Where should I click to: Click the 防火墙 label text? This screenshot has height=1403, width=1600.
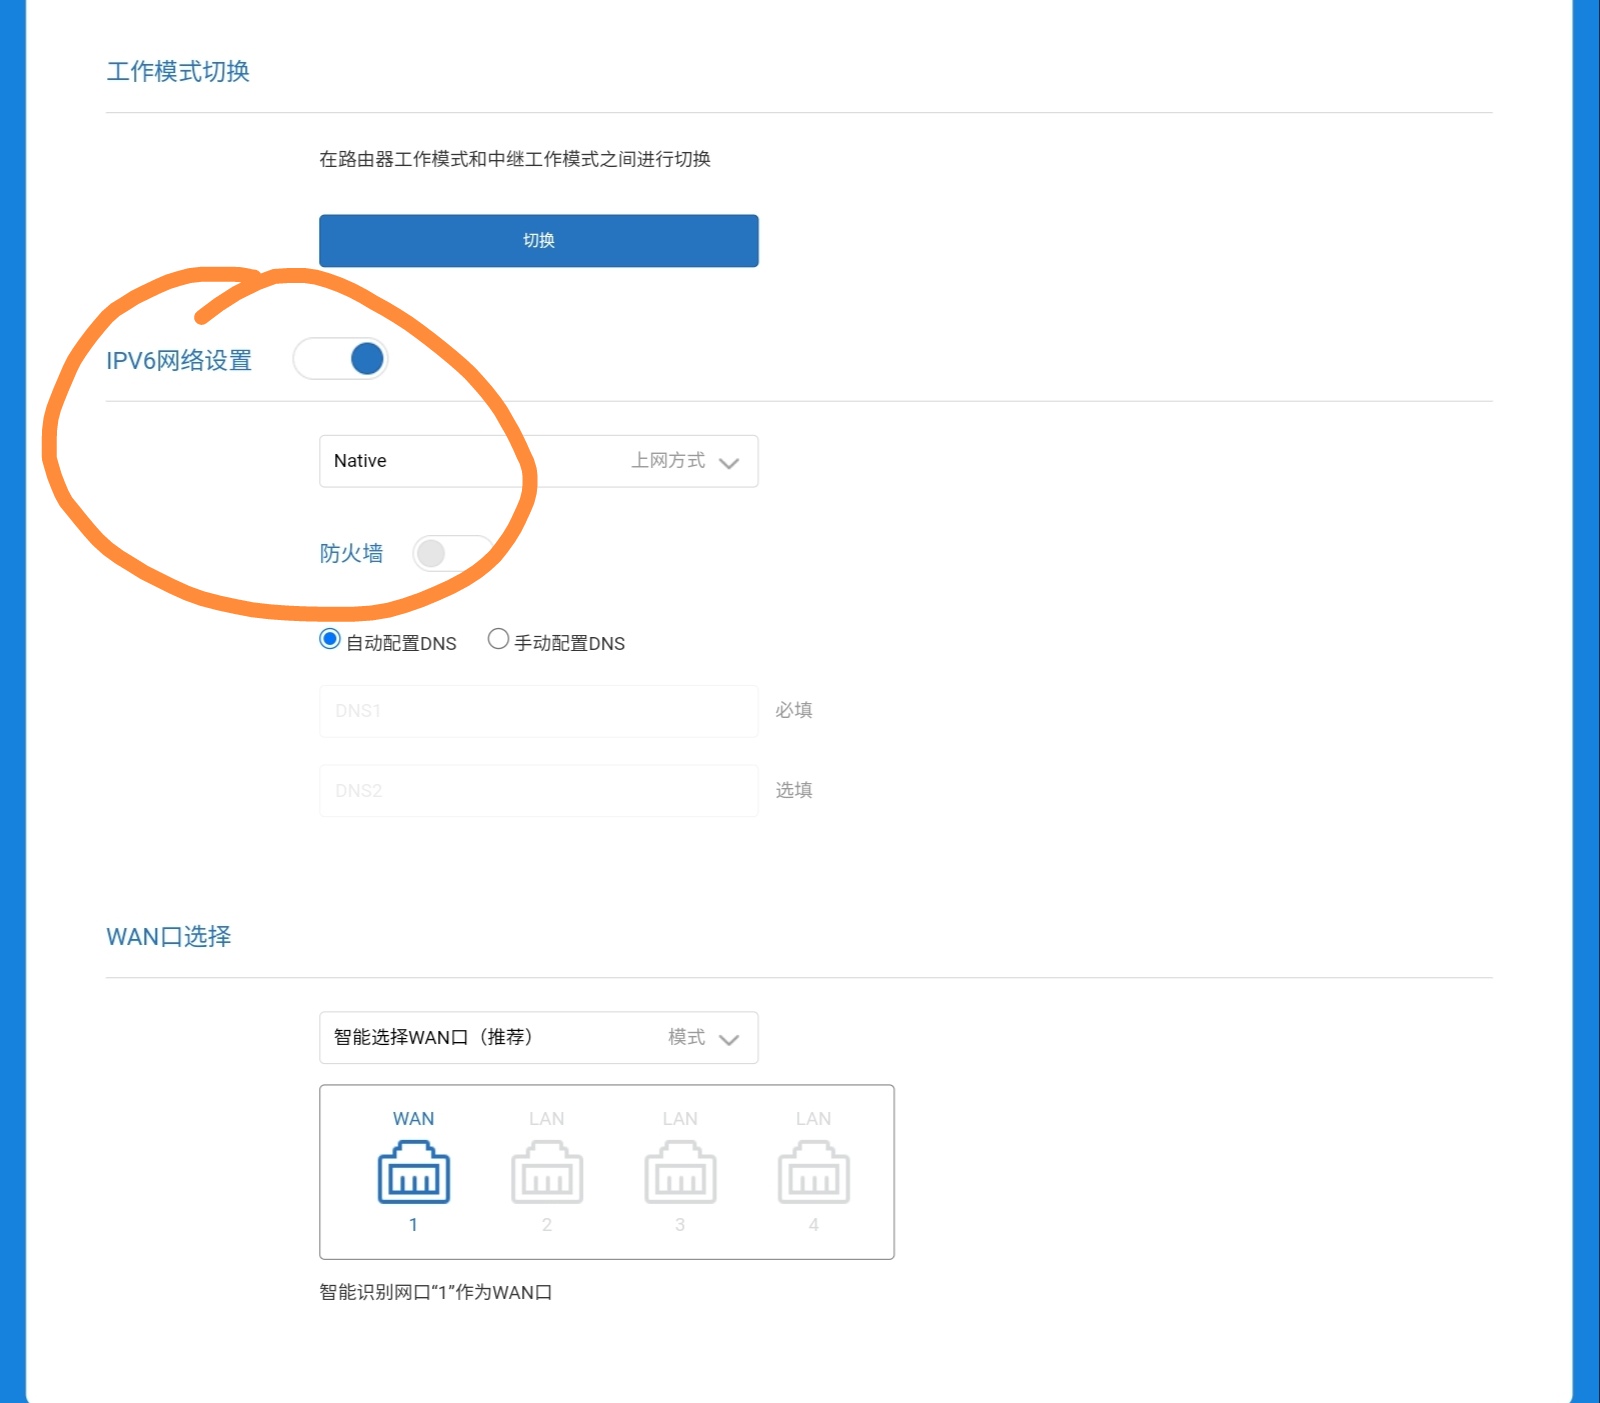click(351, 553)
